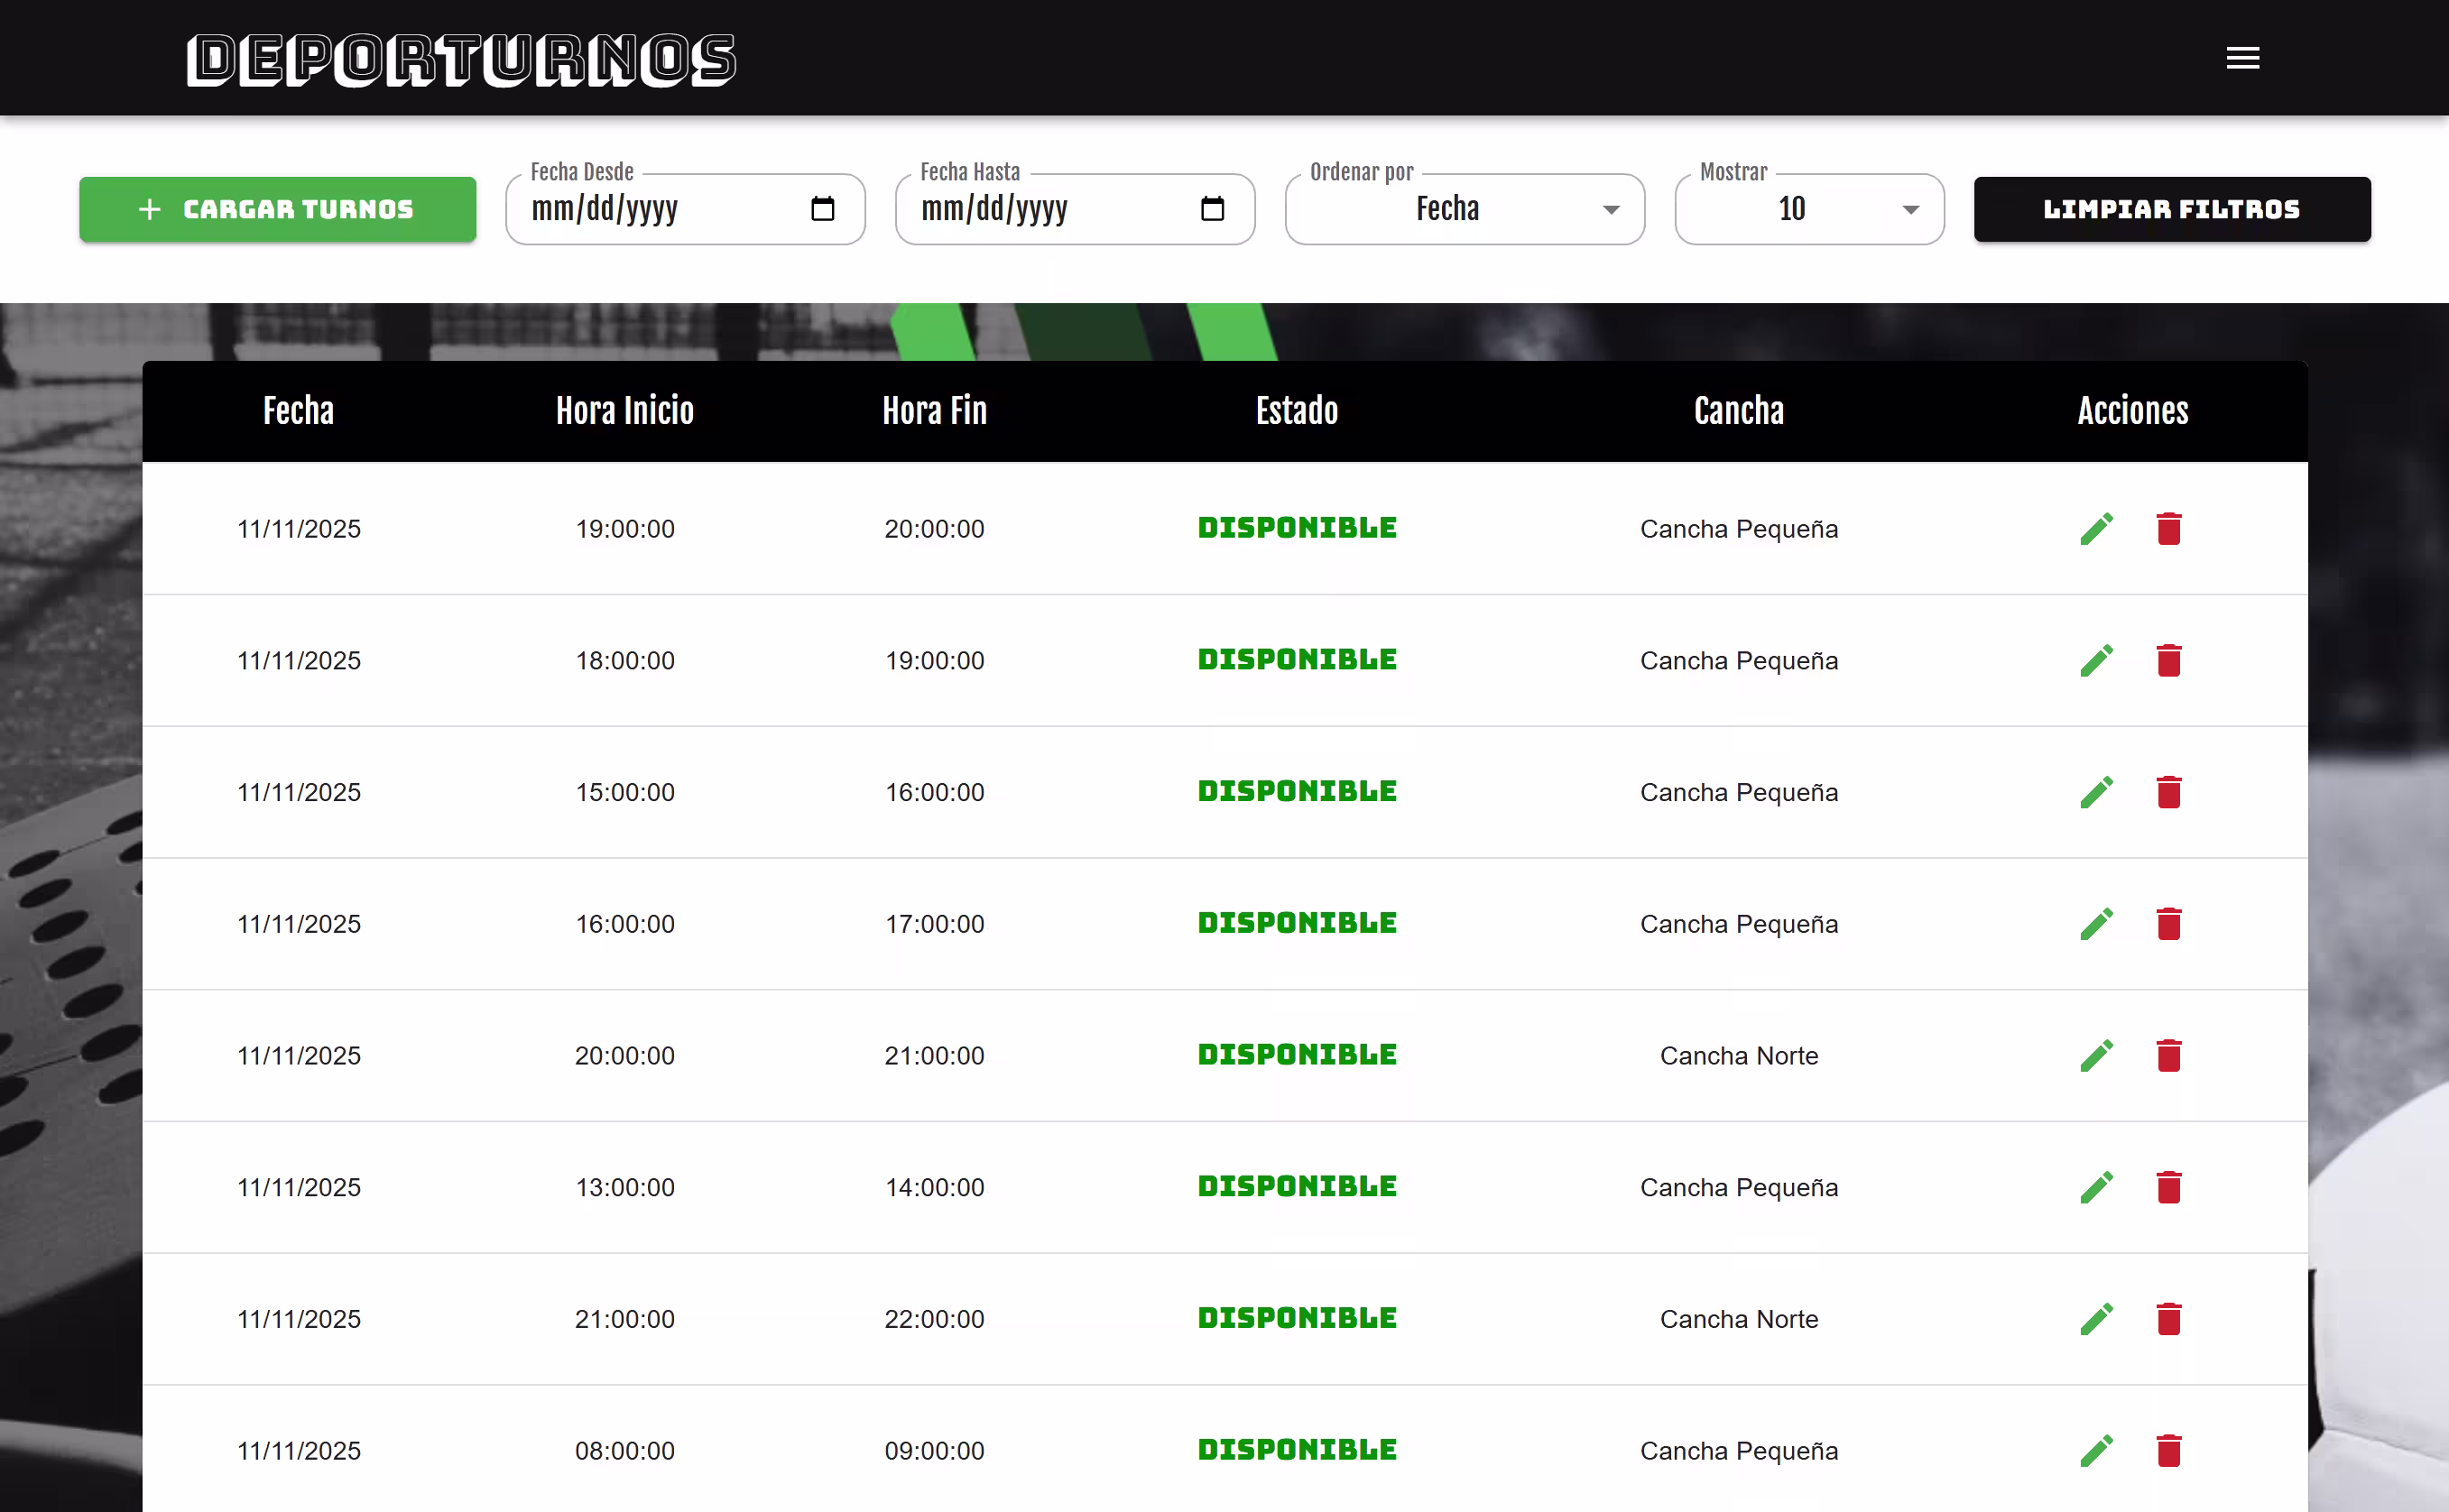This screenshot has height=1512, width=2449.
Task: Click the Estado column header
Action: tap(1296, 411)
